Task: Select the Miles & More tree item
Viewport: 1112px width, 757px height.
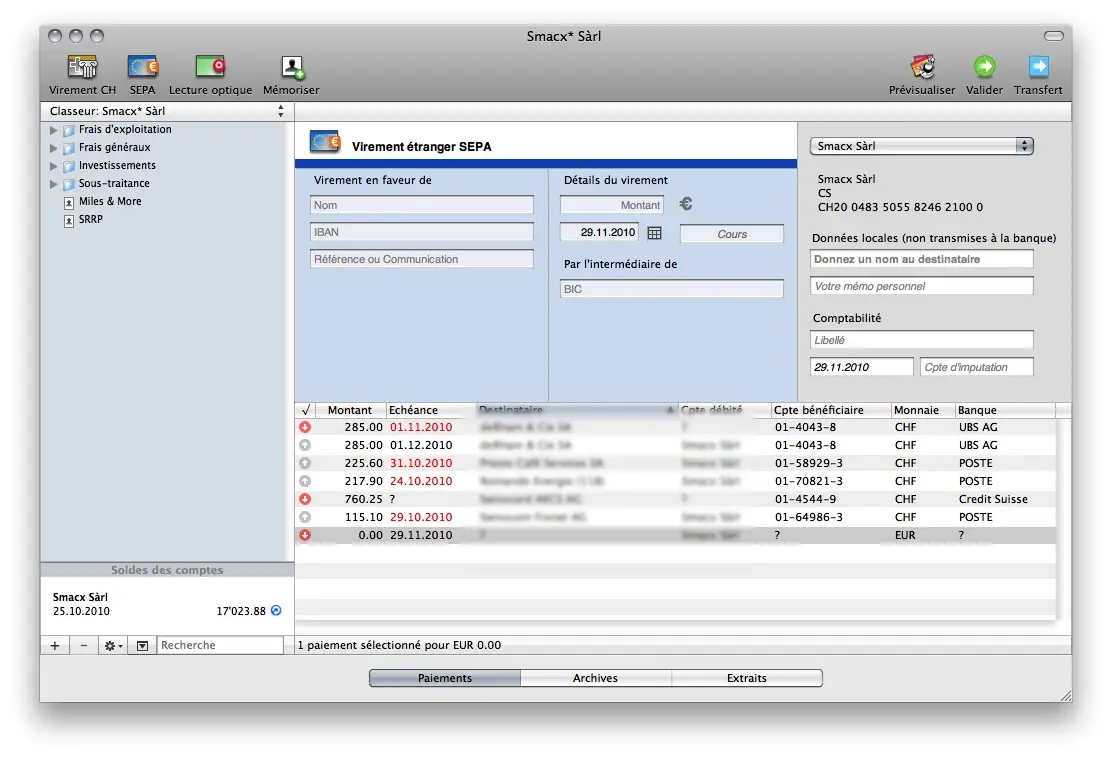Action: coord(110,201)
